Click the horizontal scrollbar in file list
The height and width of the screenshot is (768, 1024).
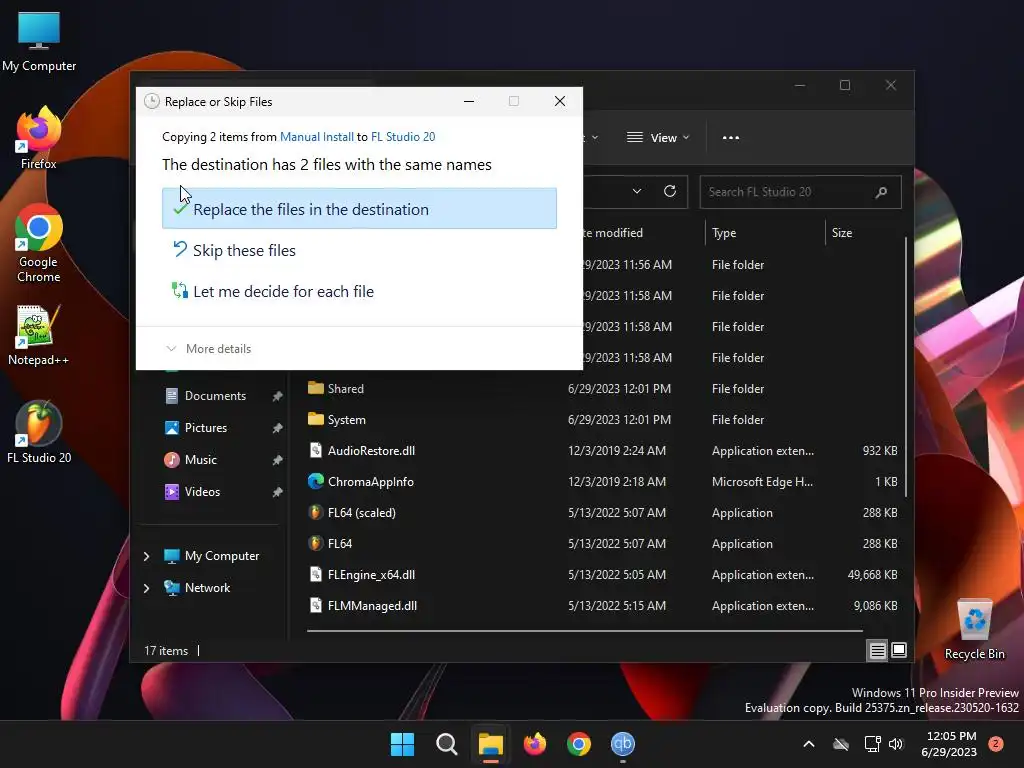[584, 631]
